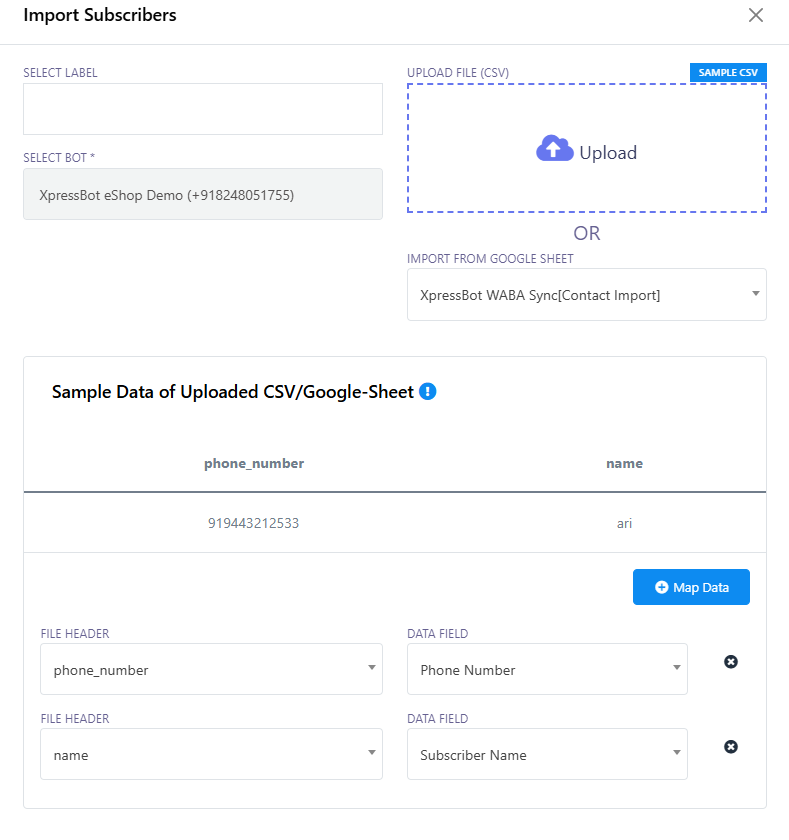Click the 919443212533 sample cell
Screen dimensions: 789x840
[254, 523]
